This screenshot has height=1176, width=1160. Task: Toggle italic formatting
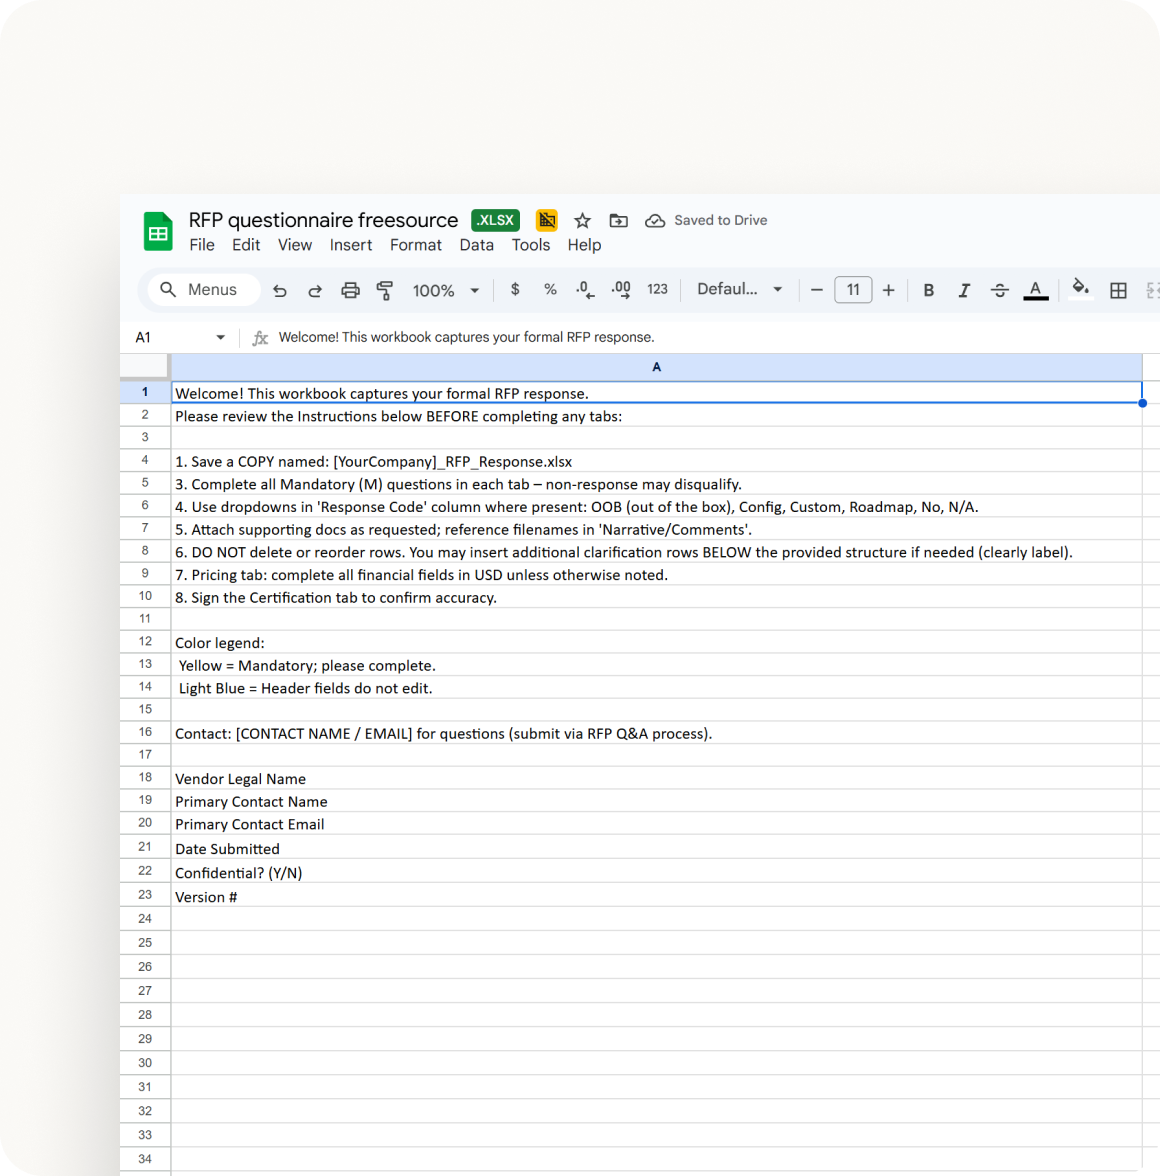tap(964, 290)
